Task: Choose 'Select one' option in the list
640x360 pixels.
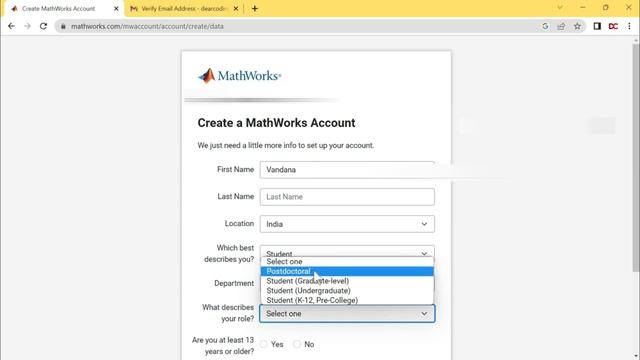Action: [x=347, y=262]
